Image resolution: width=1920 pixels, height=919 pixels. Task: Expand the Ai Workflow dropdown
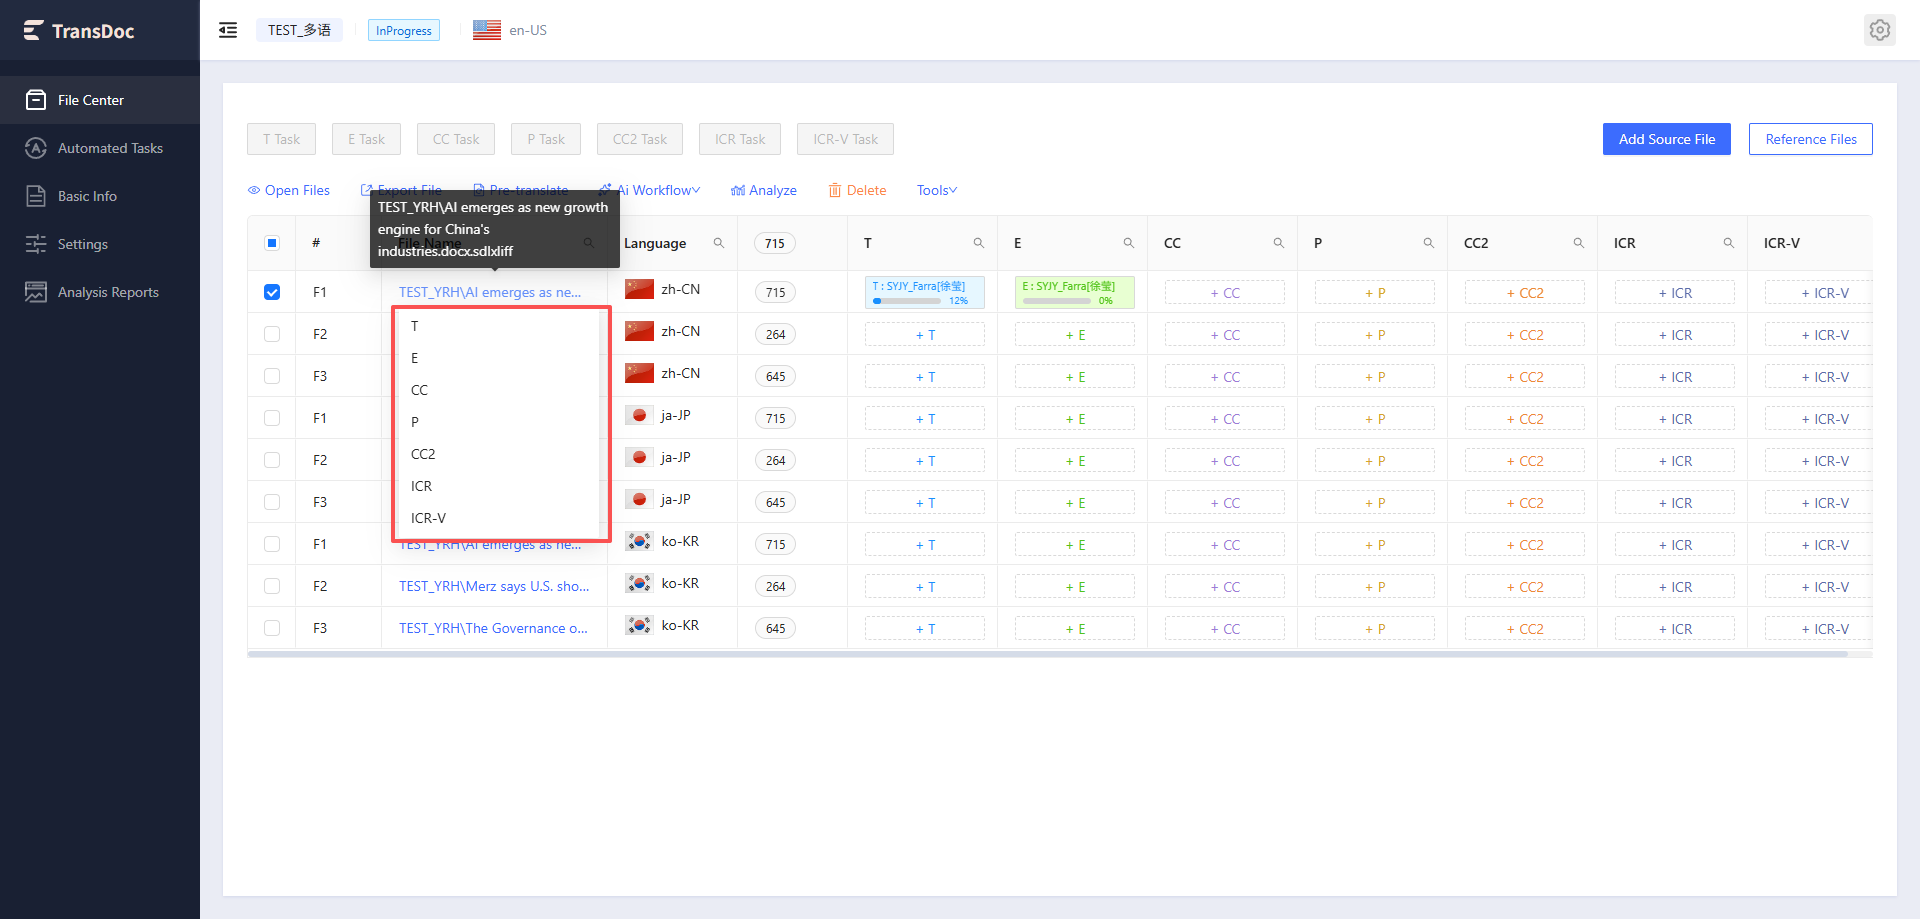click(650, 190)
